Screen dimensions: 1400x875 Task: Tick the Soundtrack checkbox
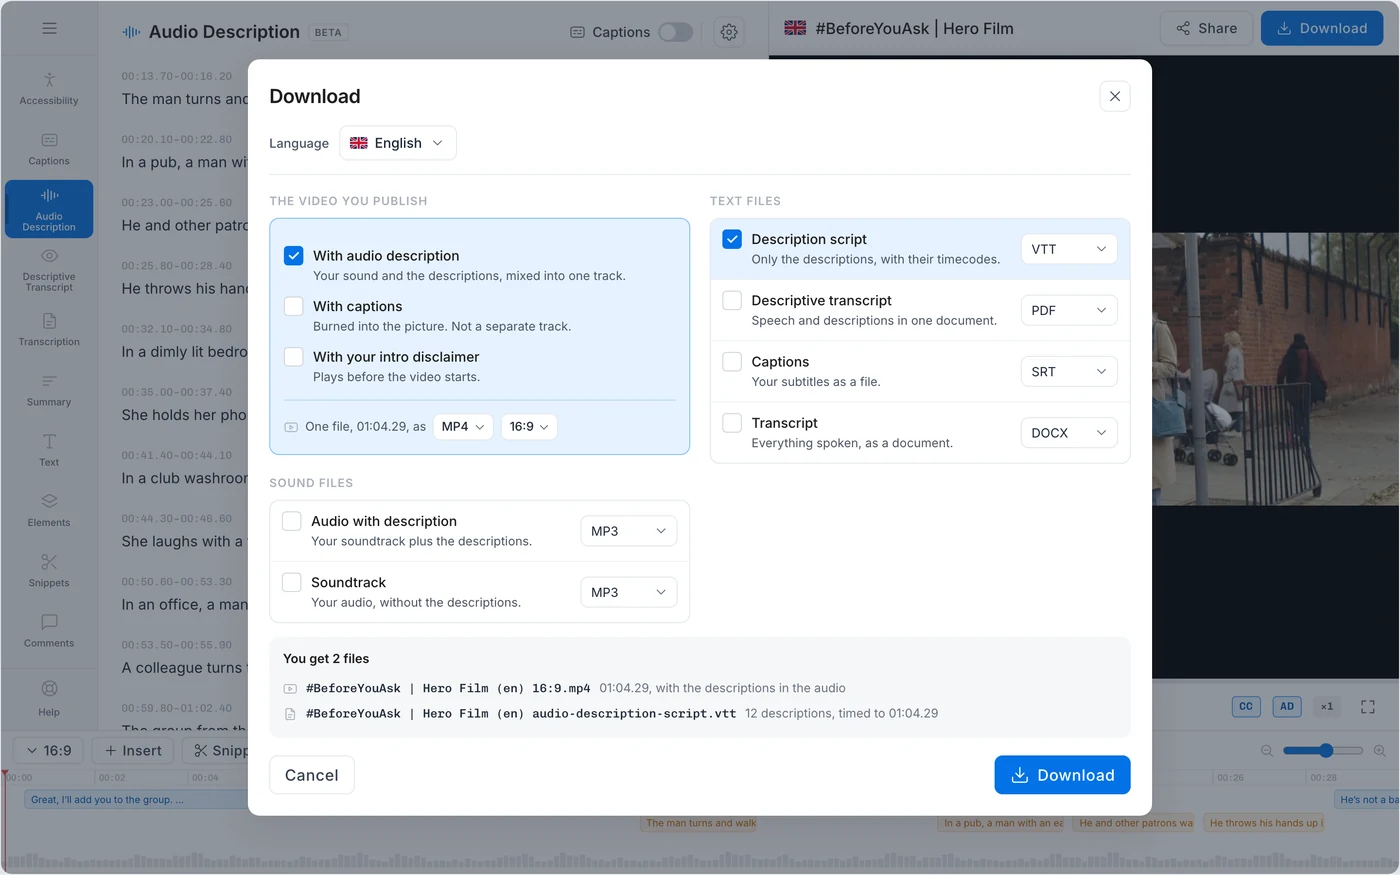(x=292, y=582)
